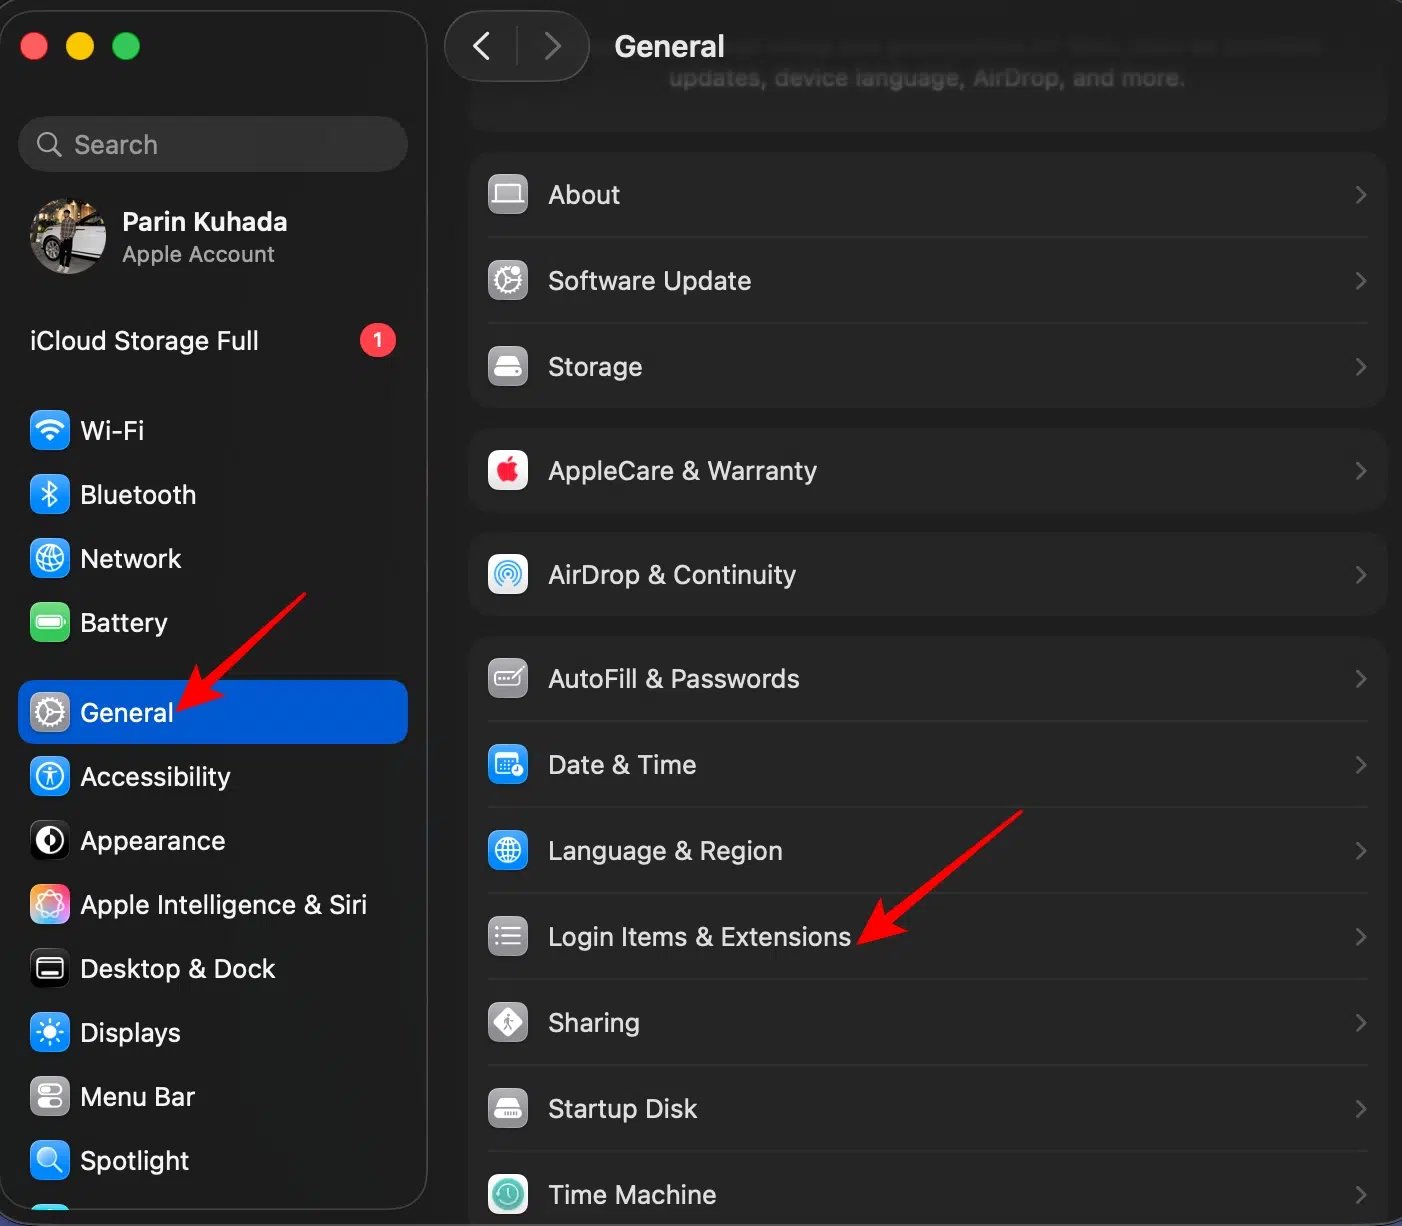Open the Apple Intelligence & Siri icon
The image size is (1402, 1226).
(x=50, y=905)
